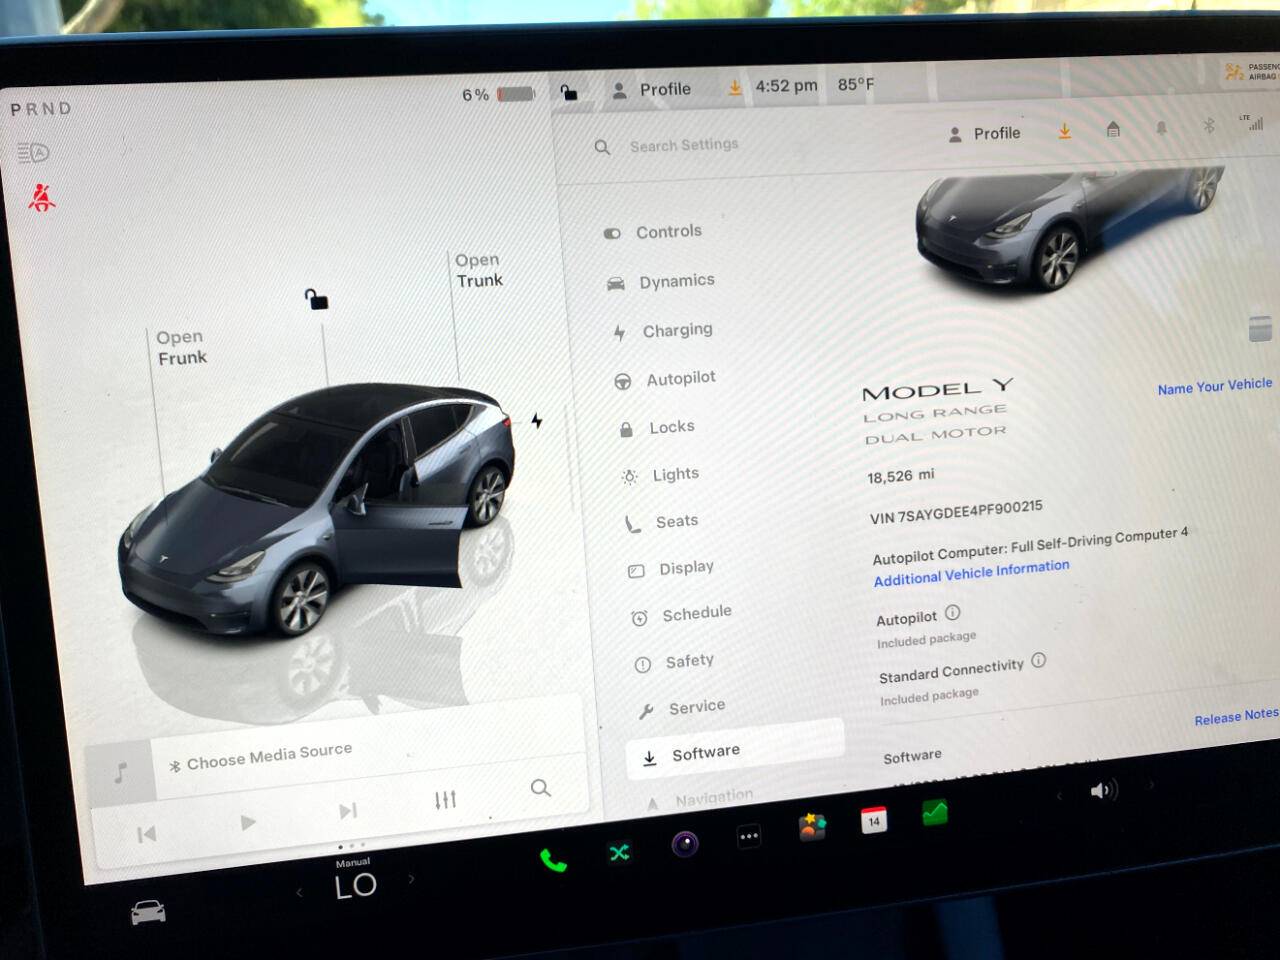
Task: Click Name Your Vehicle link
Action: click(x=1215, y=386)
